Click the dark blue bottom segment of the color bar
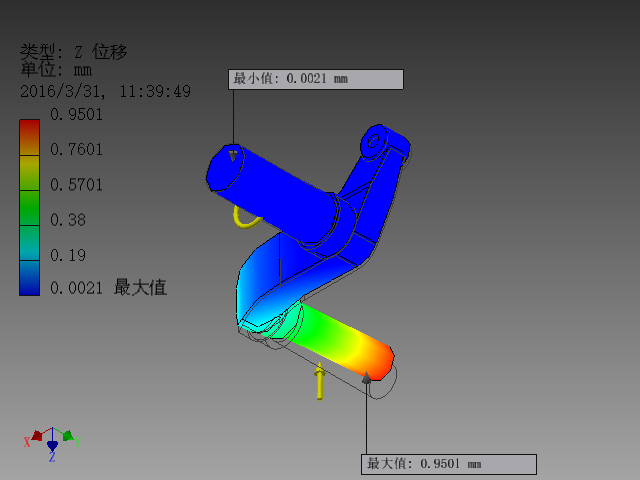Viewport: 640px width, 480px height. (x=29, y=278)
